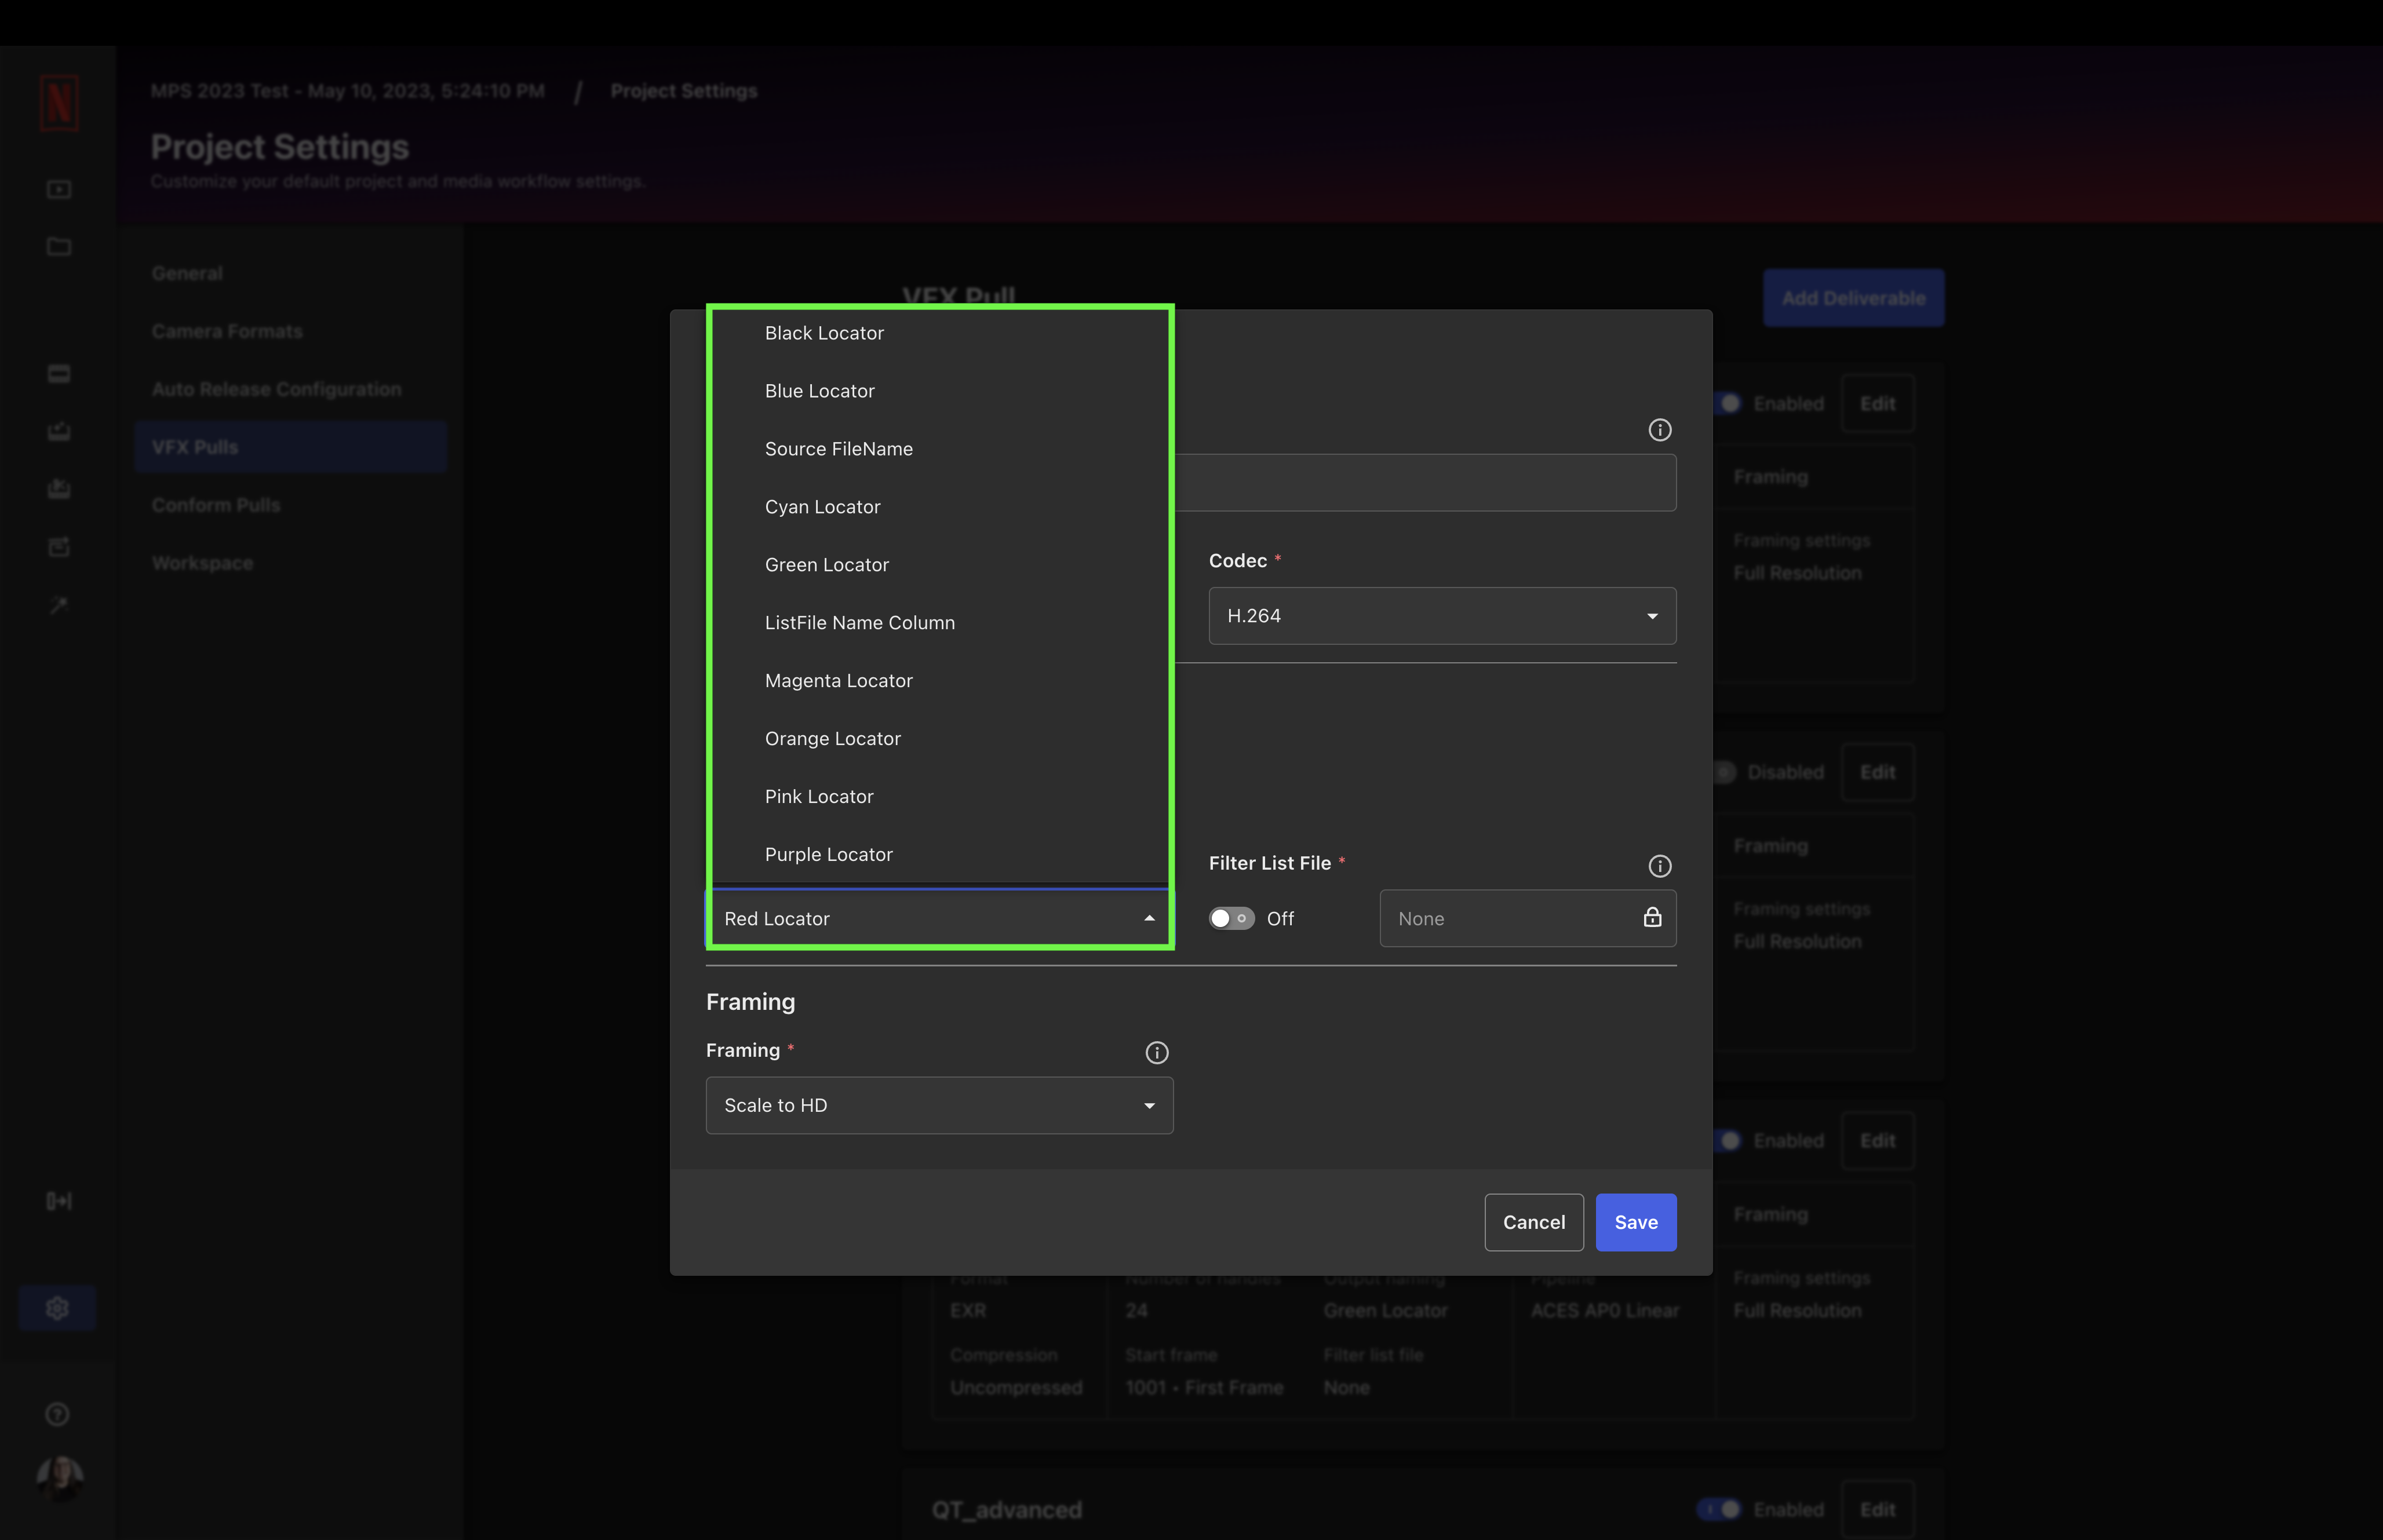Toggle the Filter List File switch
Image resolution: width=2383 pixels, height=1540 pixels.
click(1231, 918)
